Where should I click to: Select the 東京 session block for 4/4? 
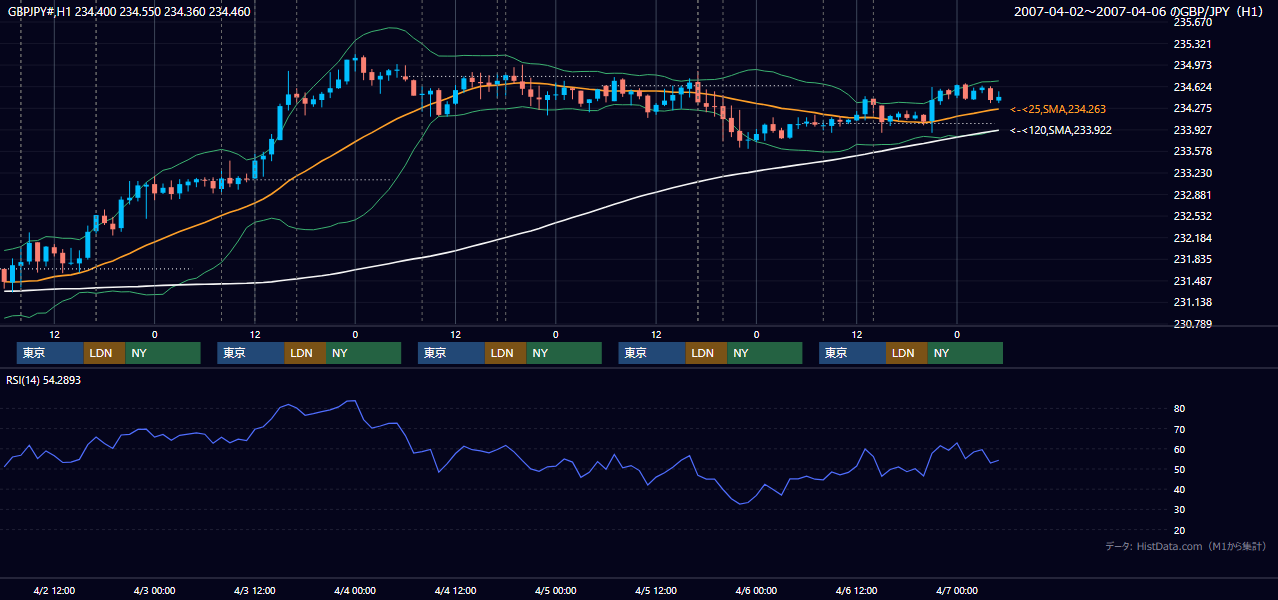coord(451,353)
